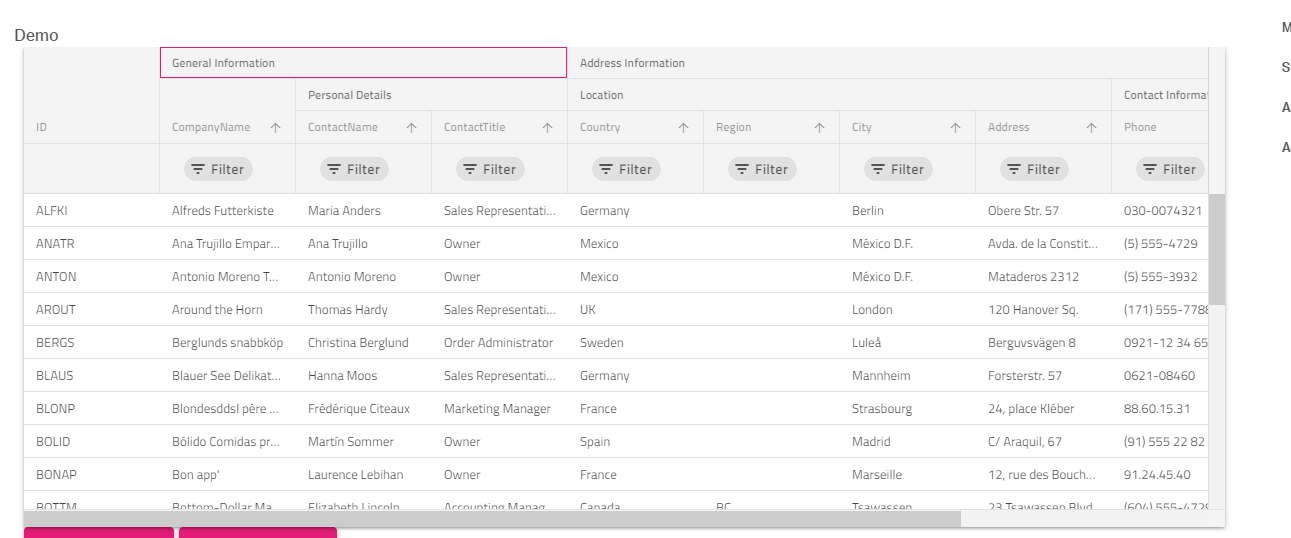Open Filter chip under Region
Viewport: 1291px width, 538px height.
click(x=762, y=169)
